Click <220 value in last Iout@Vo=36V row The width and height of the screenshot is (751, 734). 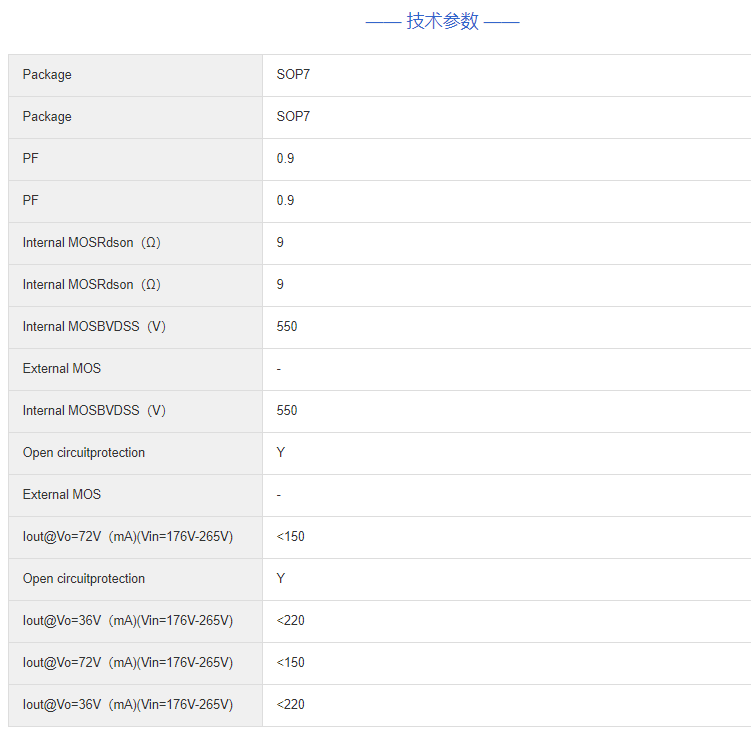[x=291, y=705]
